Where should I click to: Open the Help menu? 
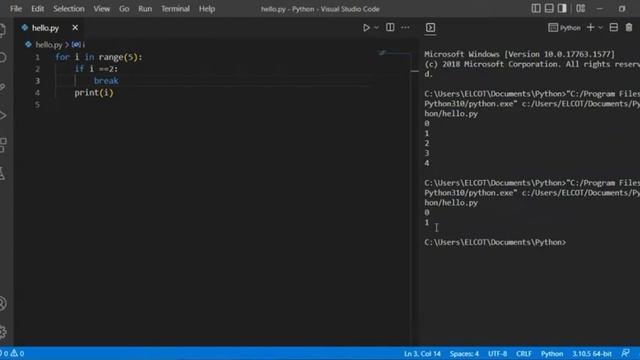[x=207, y=9]
